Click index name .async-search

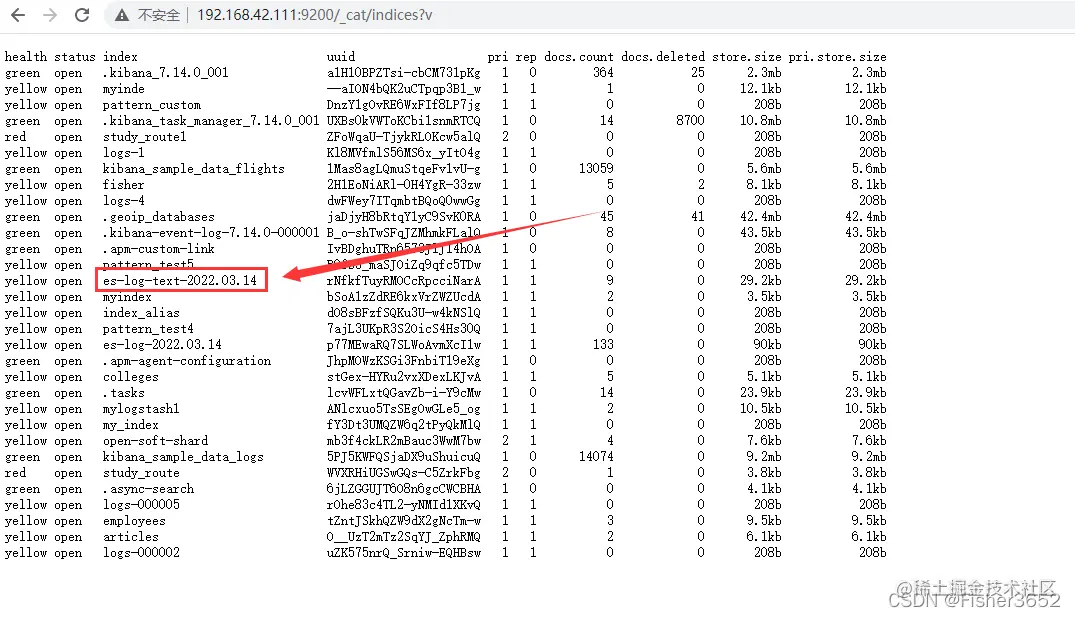pyautogui.click(x=148, y=489)
